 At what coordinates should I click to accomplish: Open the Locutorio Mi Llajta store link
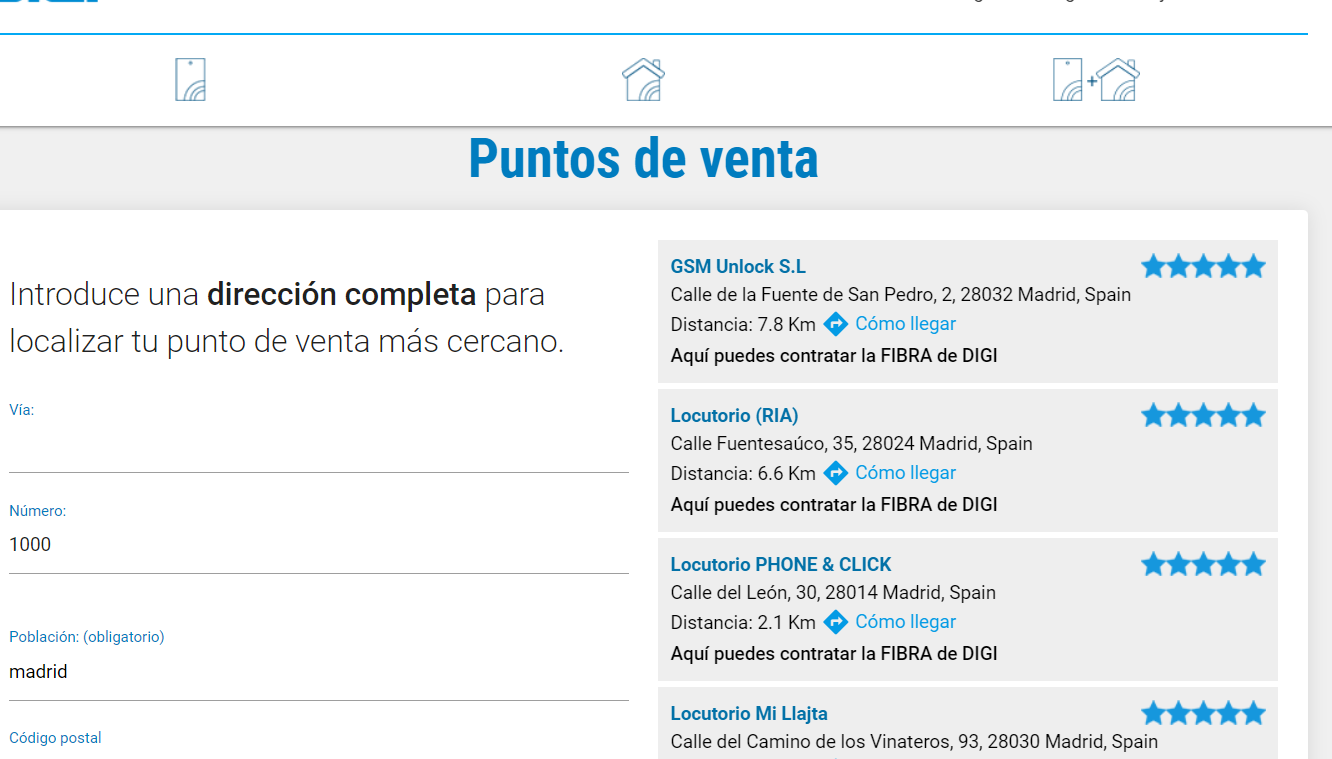click(x=749, y=714)
